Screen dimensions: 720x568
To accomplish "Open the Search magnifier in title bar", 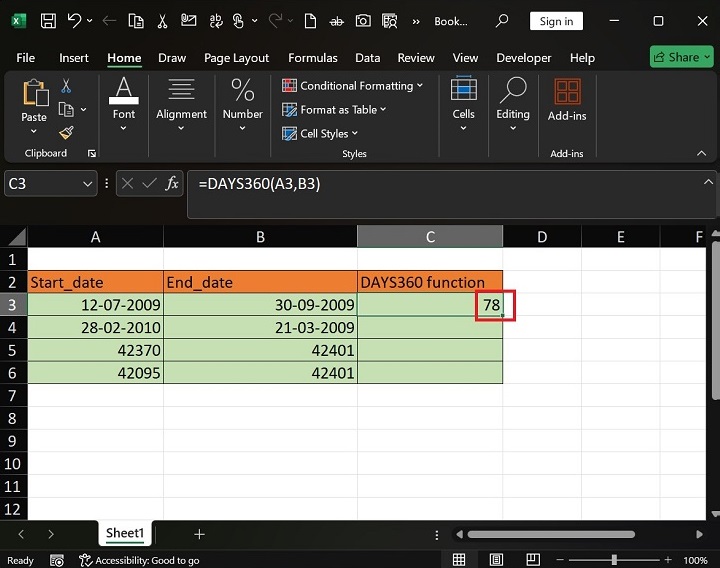I will [x=502, y=21].
